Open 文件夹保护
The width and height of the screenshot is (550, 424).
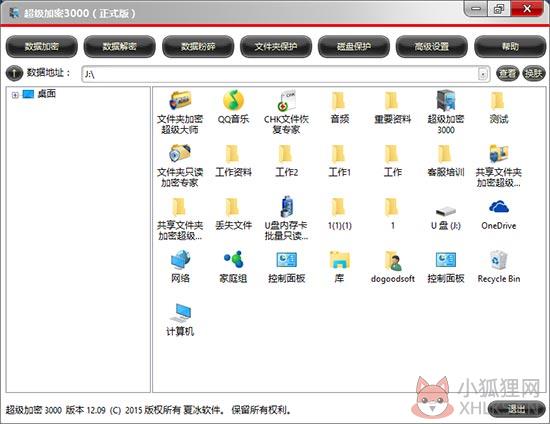click(x=276, y=46)
